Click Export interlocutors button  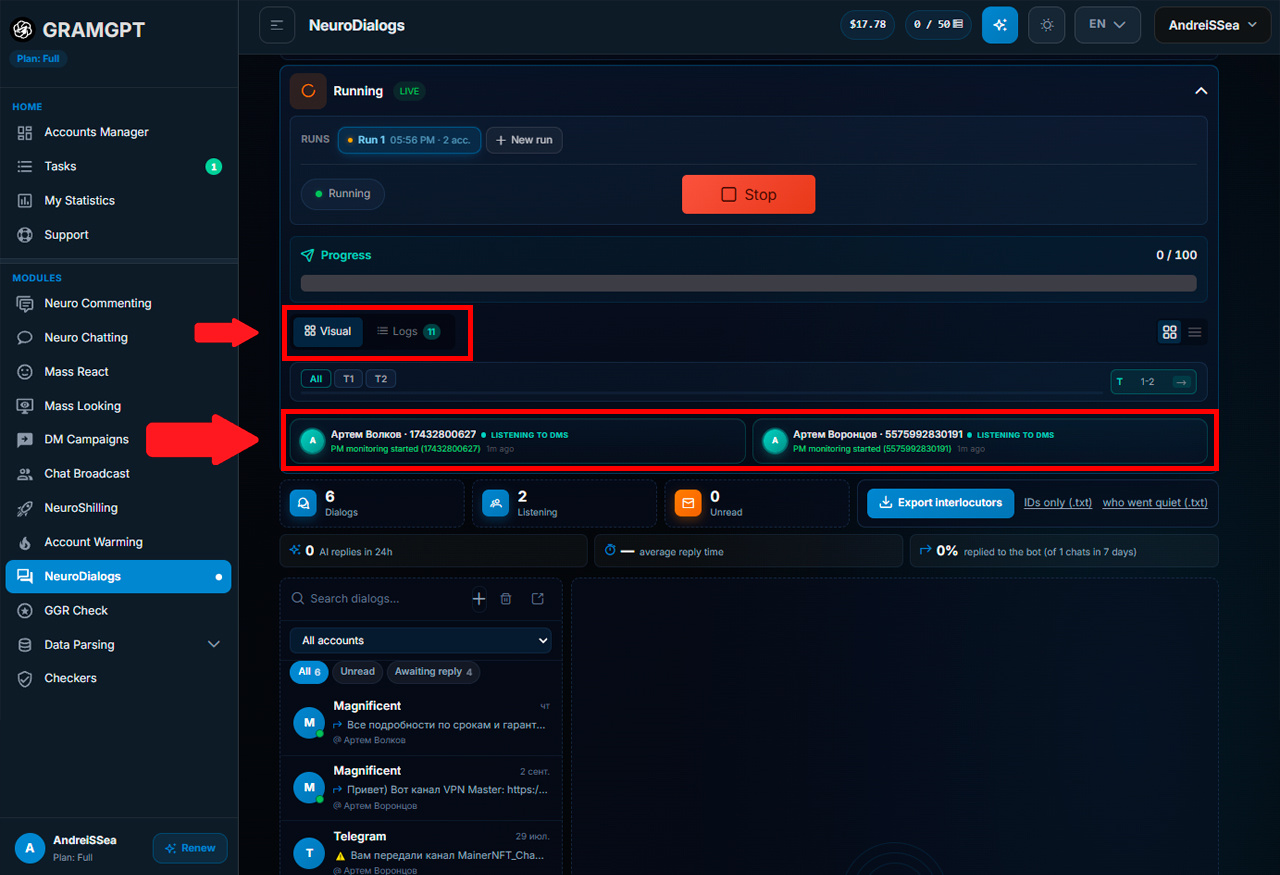[940, 503]
